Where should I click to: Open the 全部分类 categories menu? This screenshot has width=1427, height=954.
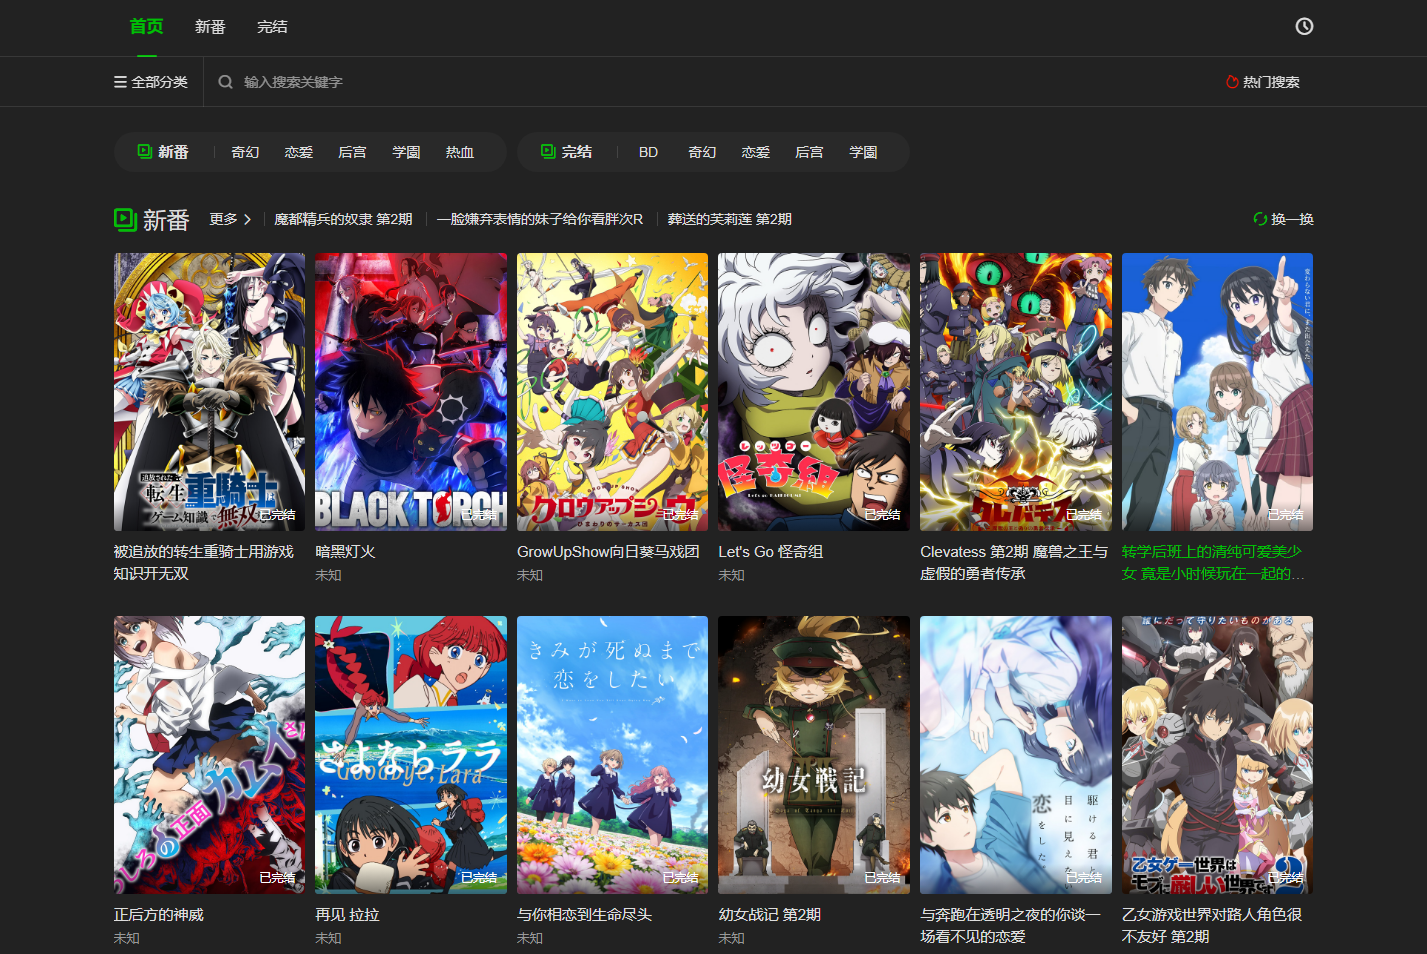151,82
